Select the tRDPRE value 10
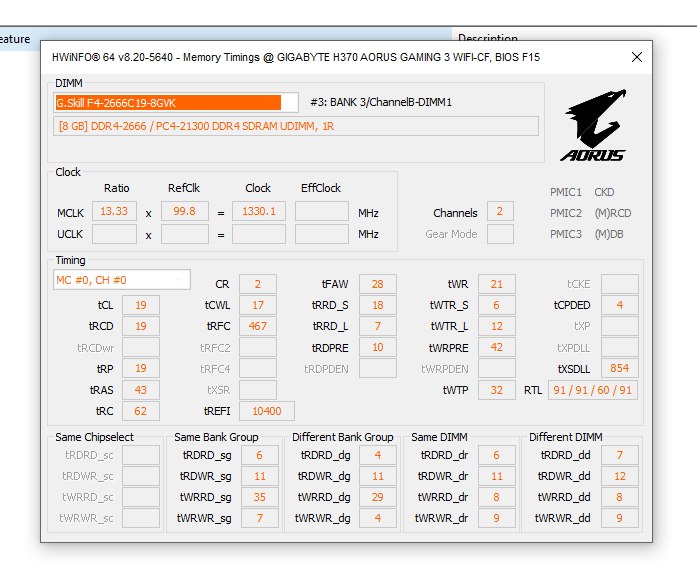The height and width of the screenshot is (567, 697). tap(378, 347)
